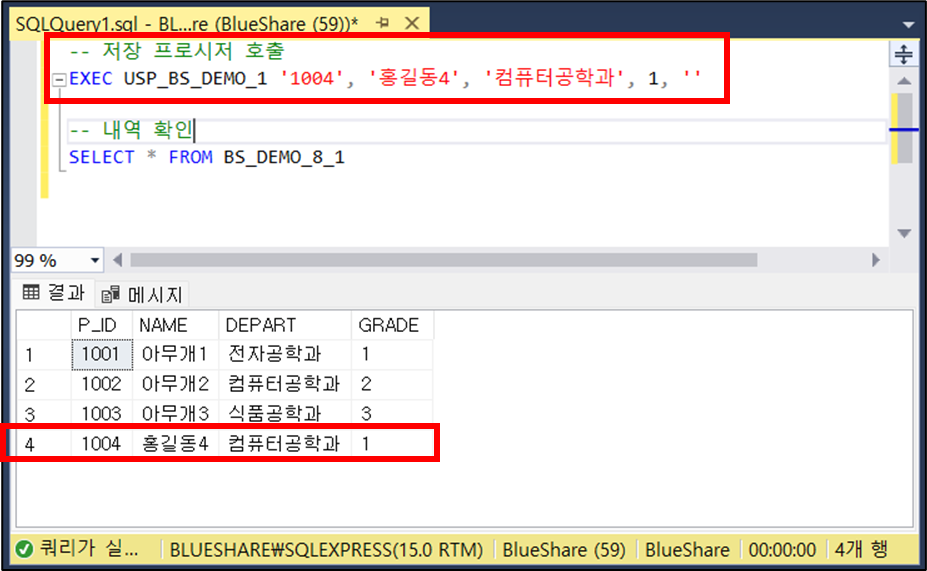Image resolution: width=927 pixels, height=571 pixels.
Task: Click USP_BS_DEMO_1 procedure name in editor
Action: point(195,78)
